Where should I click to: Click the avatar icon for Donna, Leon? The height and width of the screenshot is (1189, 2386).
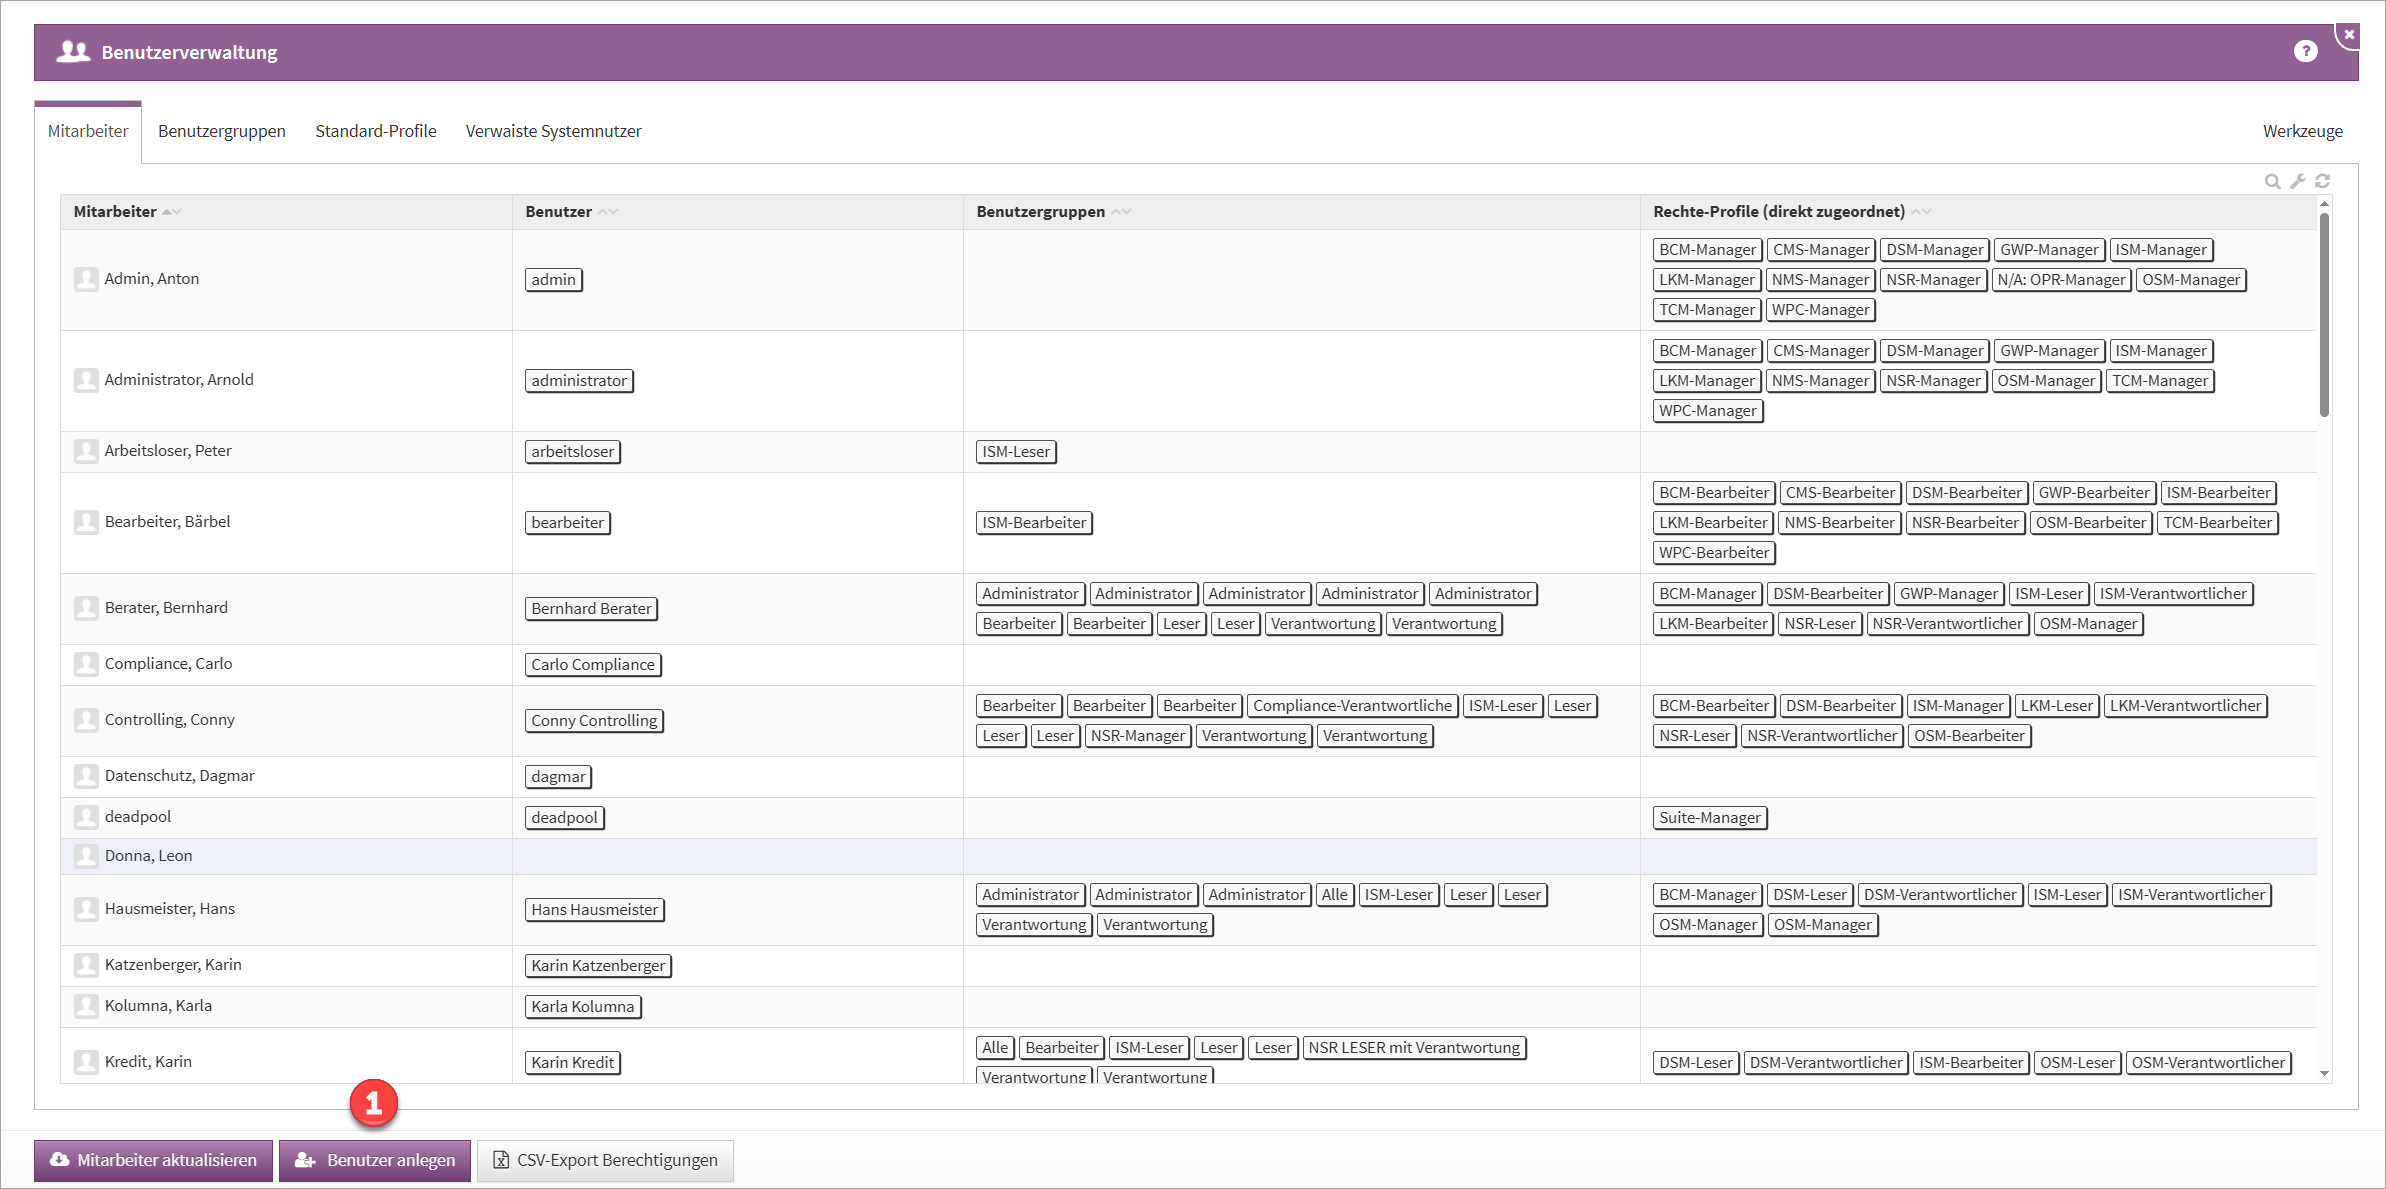[x=86, y=856]
